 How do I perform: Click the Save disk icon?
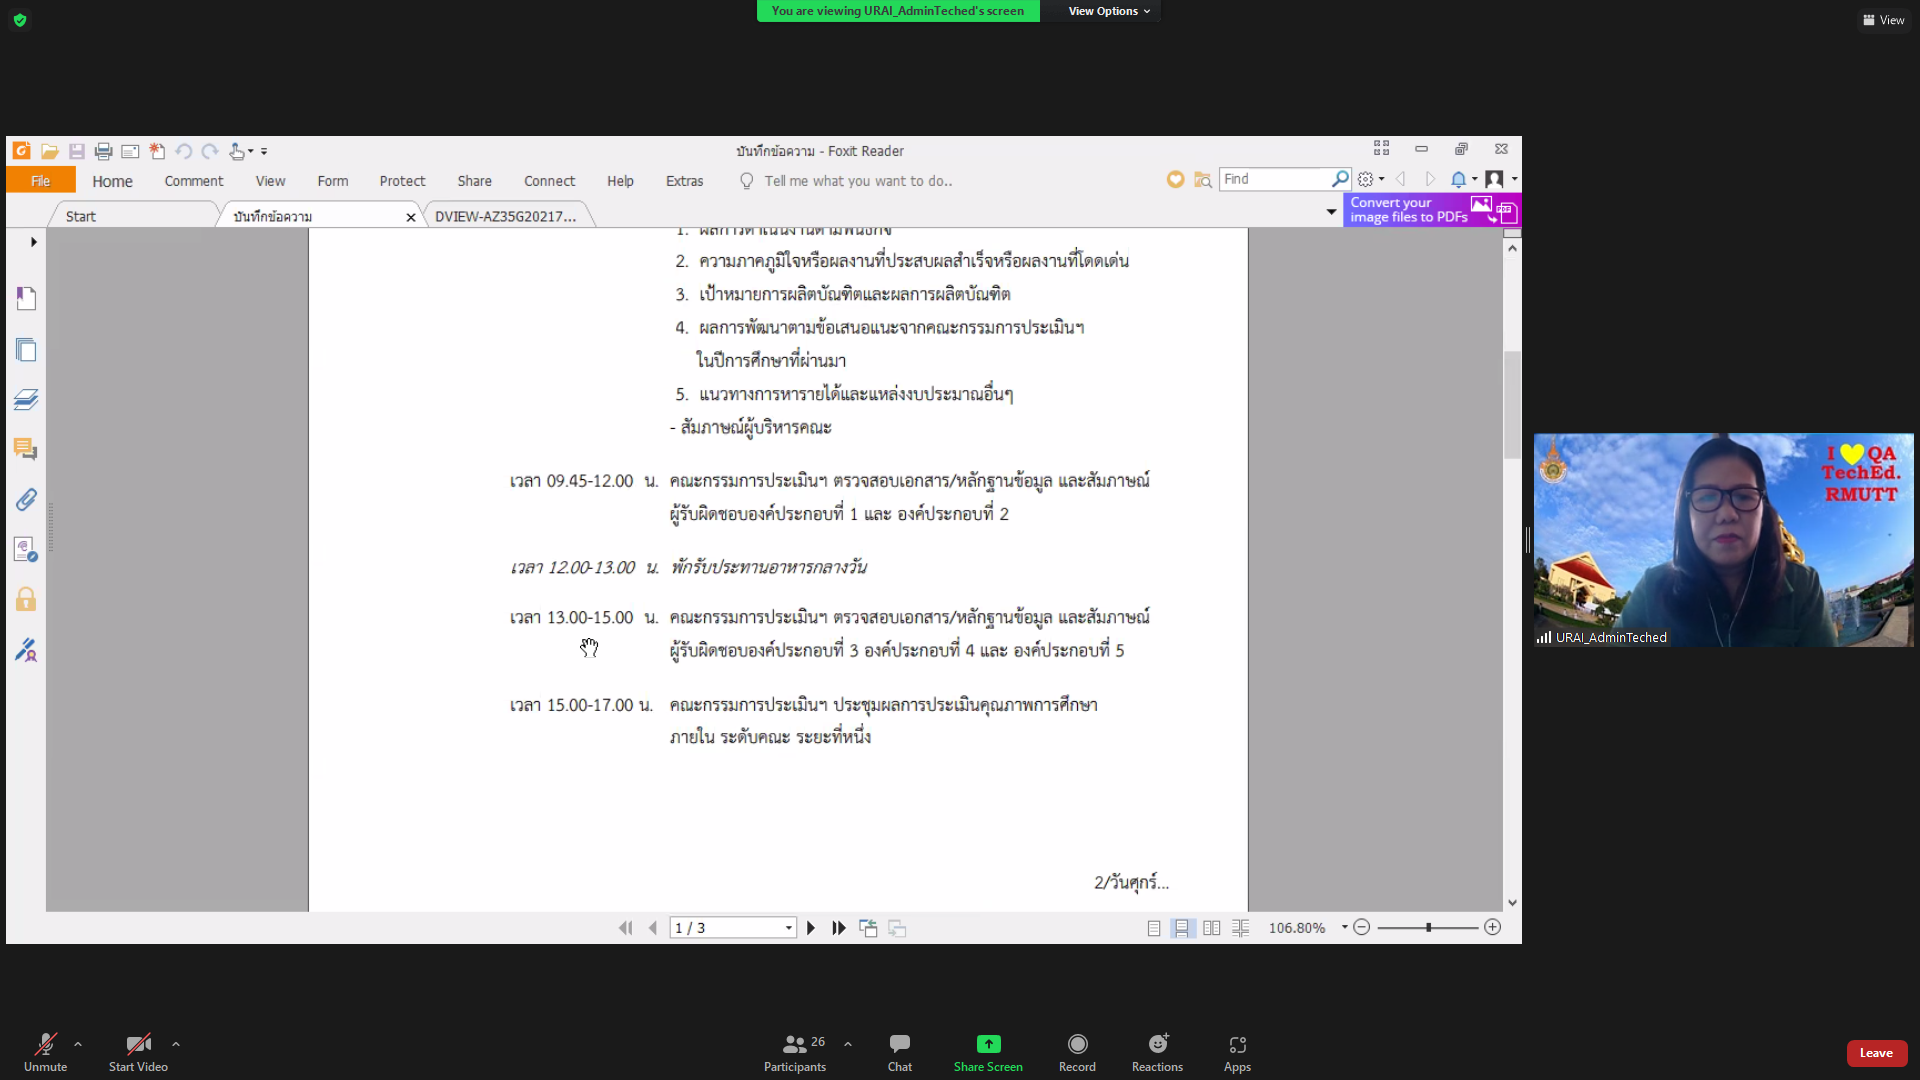(x=76, y=151)
